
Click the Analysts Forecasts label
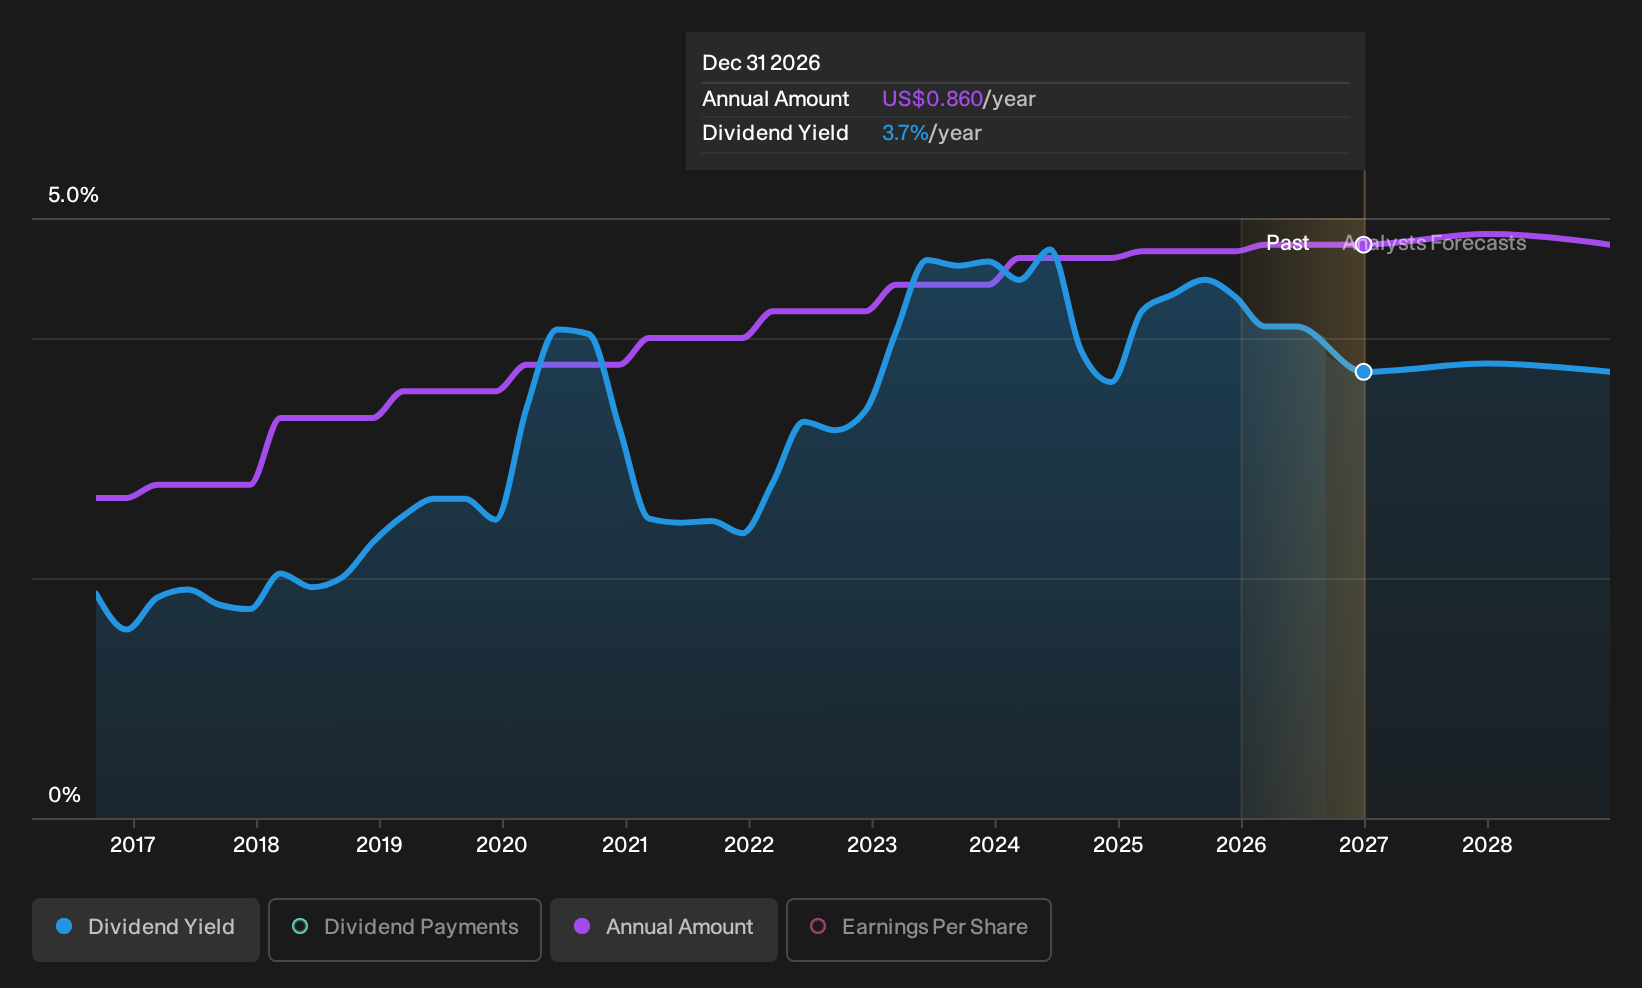(x=1434, y=243)
